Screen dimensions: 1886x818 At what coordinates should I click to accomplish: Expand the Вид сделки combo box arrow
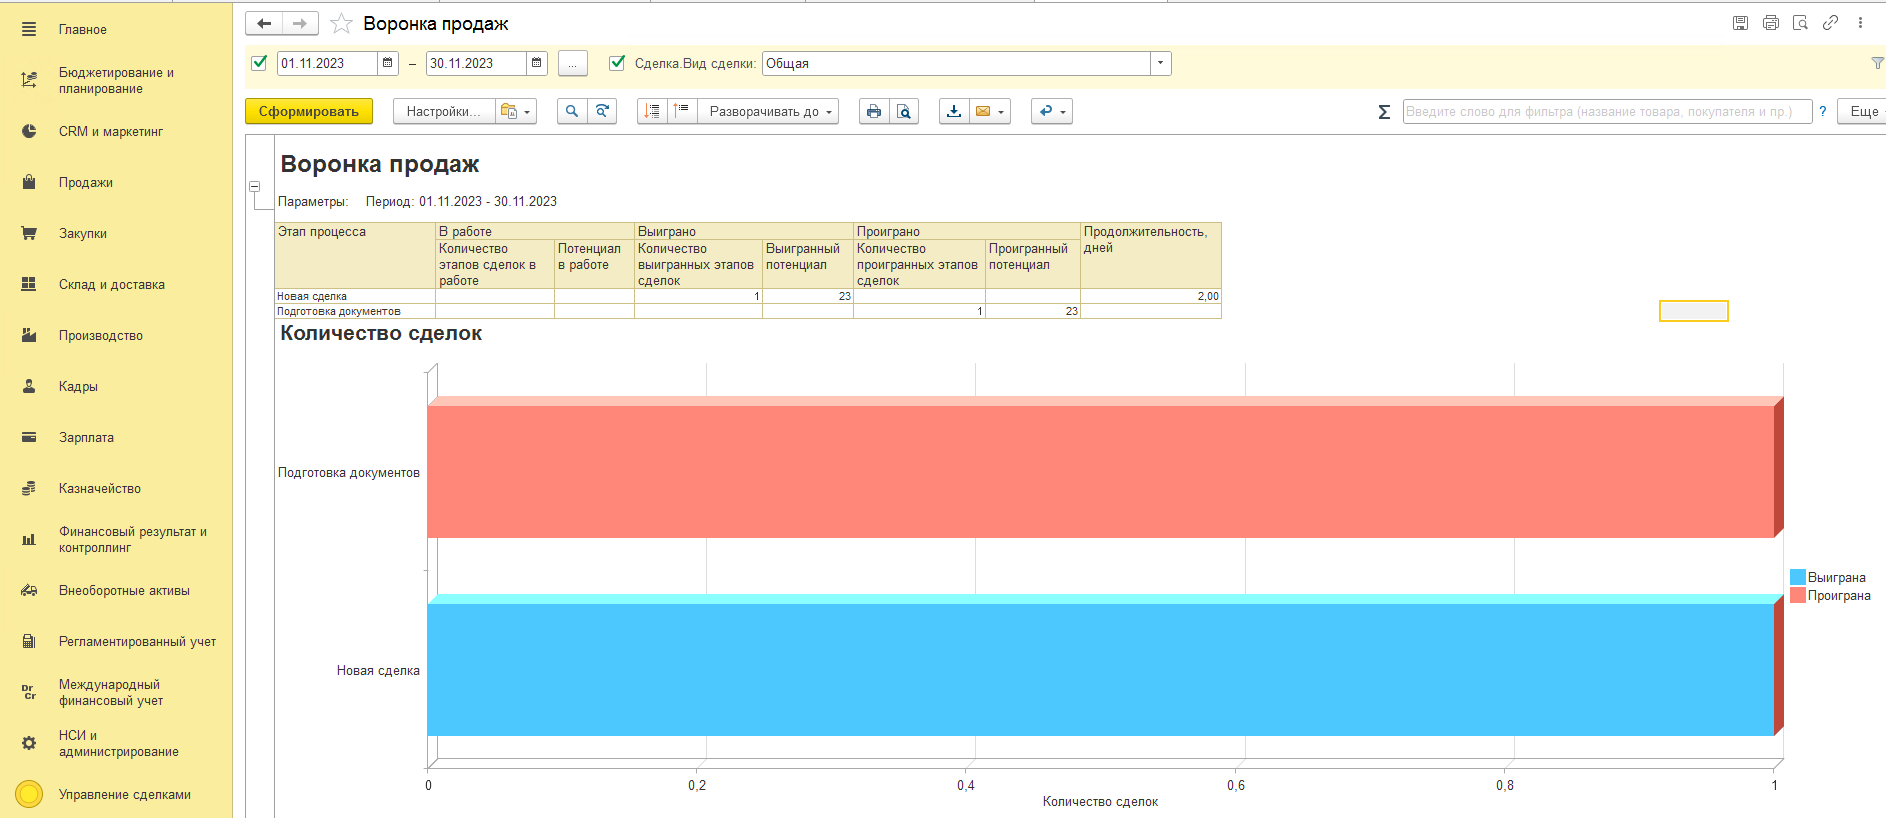tap(1160, 63)
